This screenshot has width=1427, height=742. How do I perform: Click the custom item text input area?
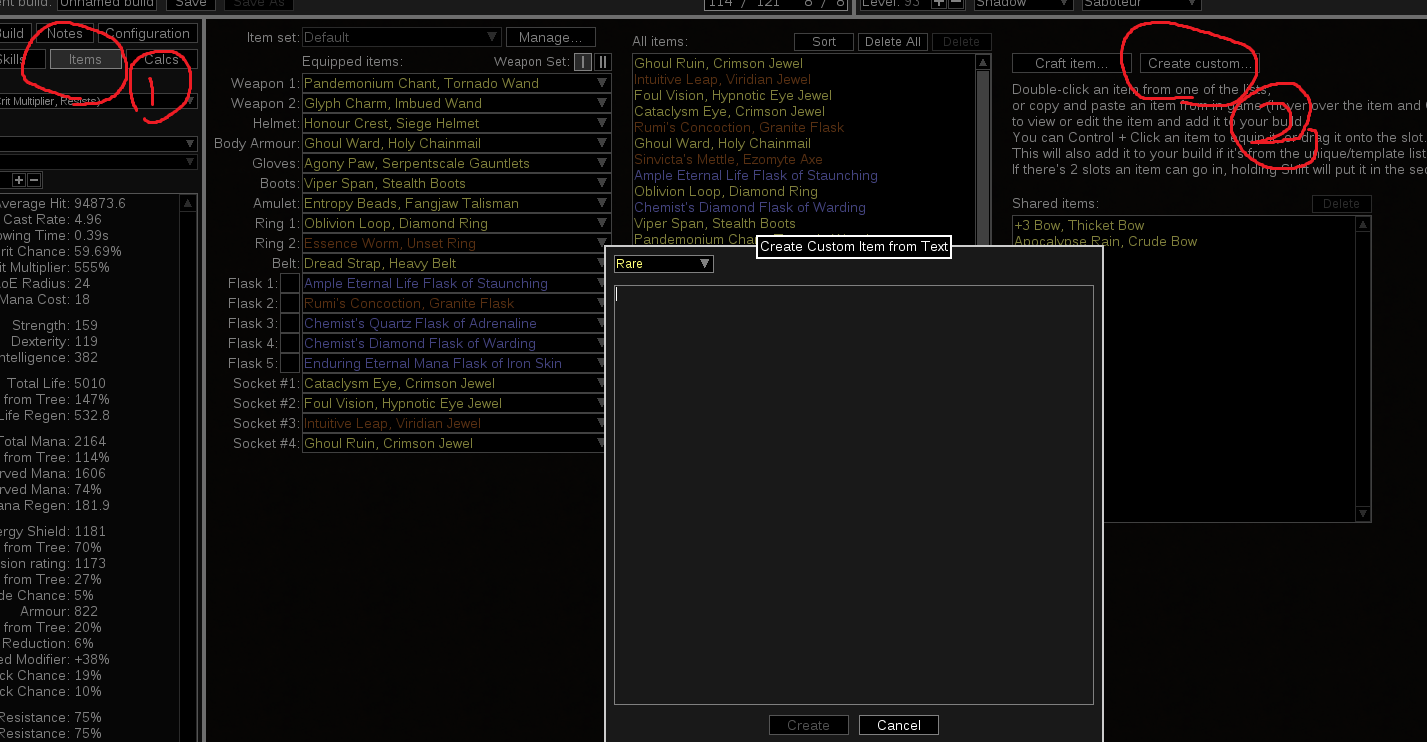853,495
